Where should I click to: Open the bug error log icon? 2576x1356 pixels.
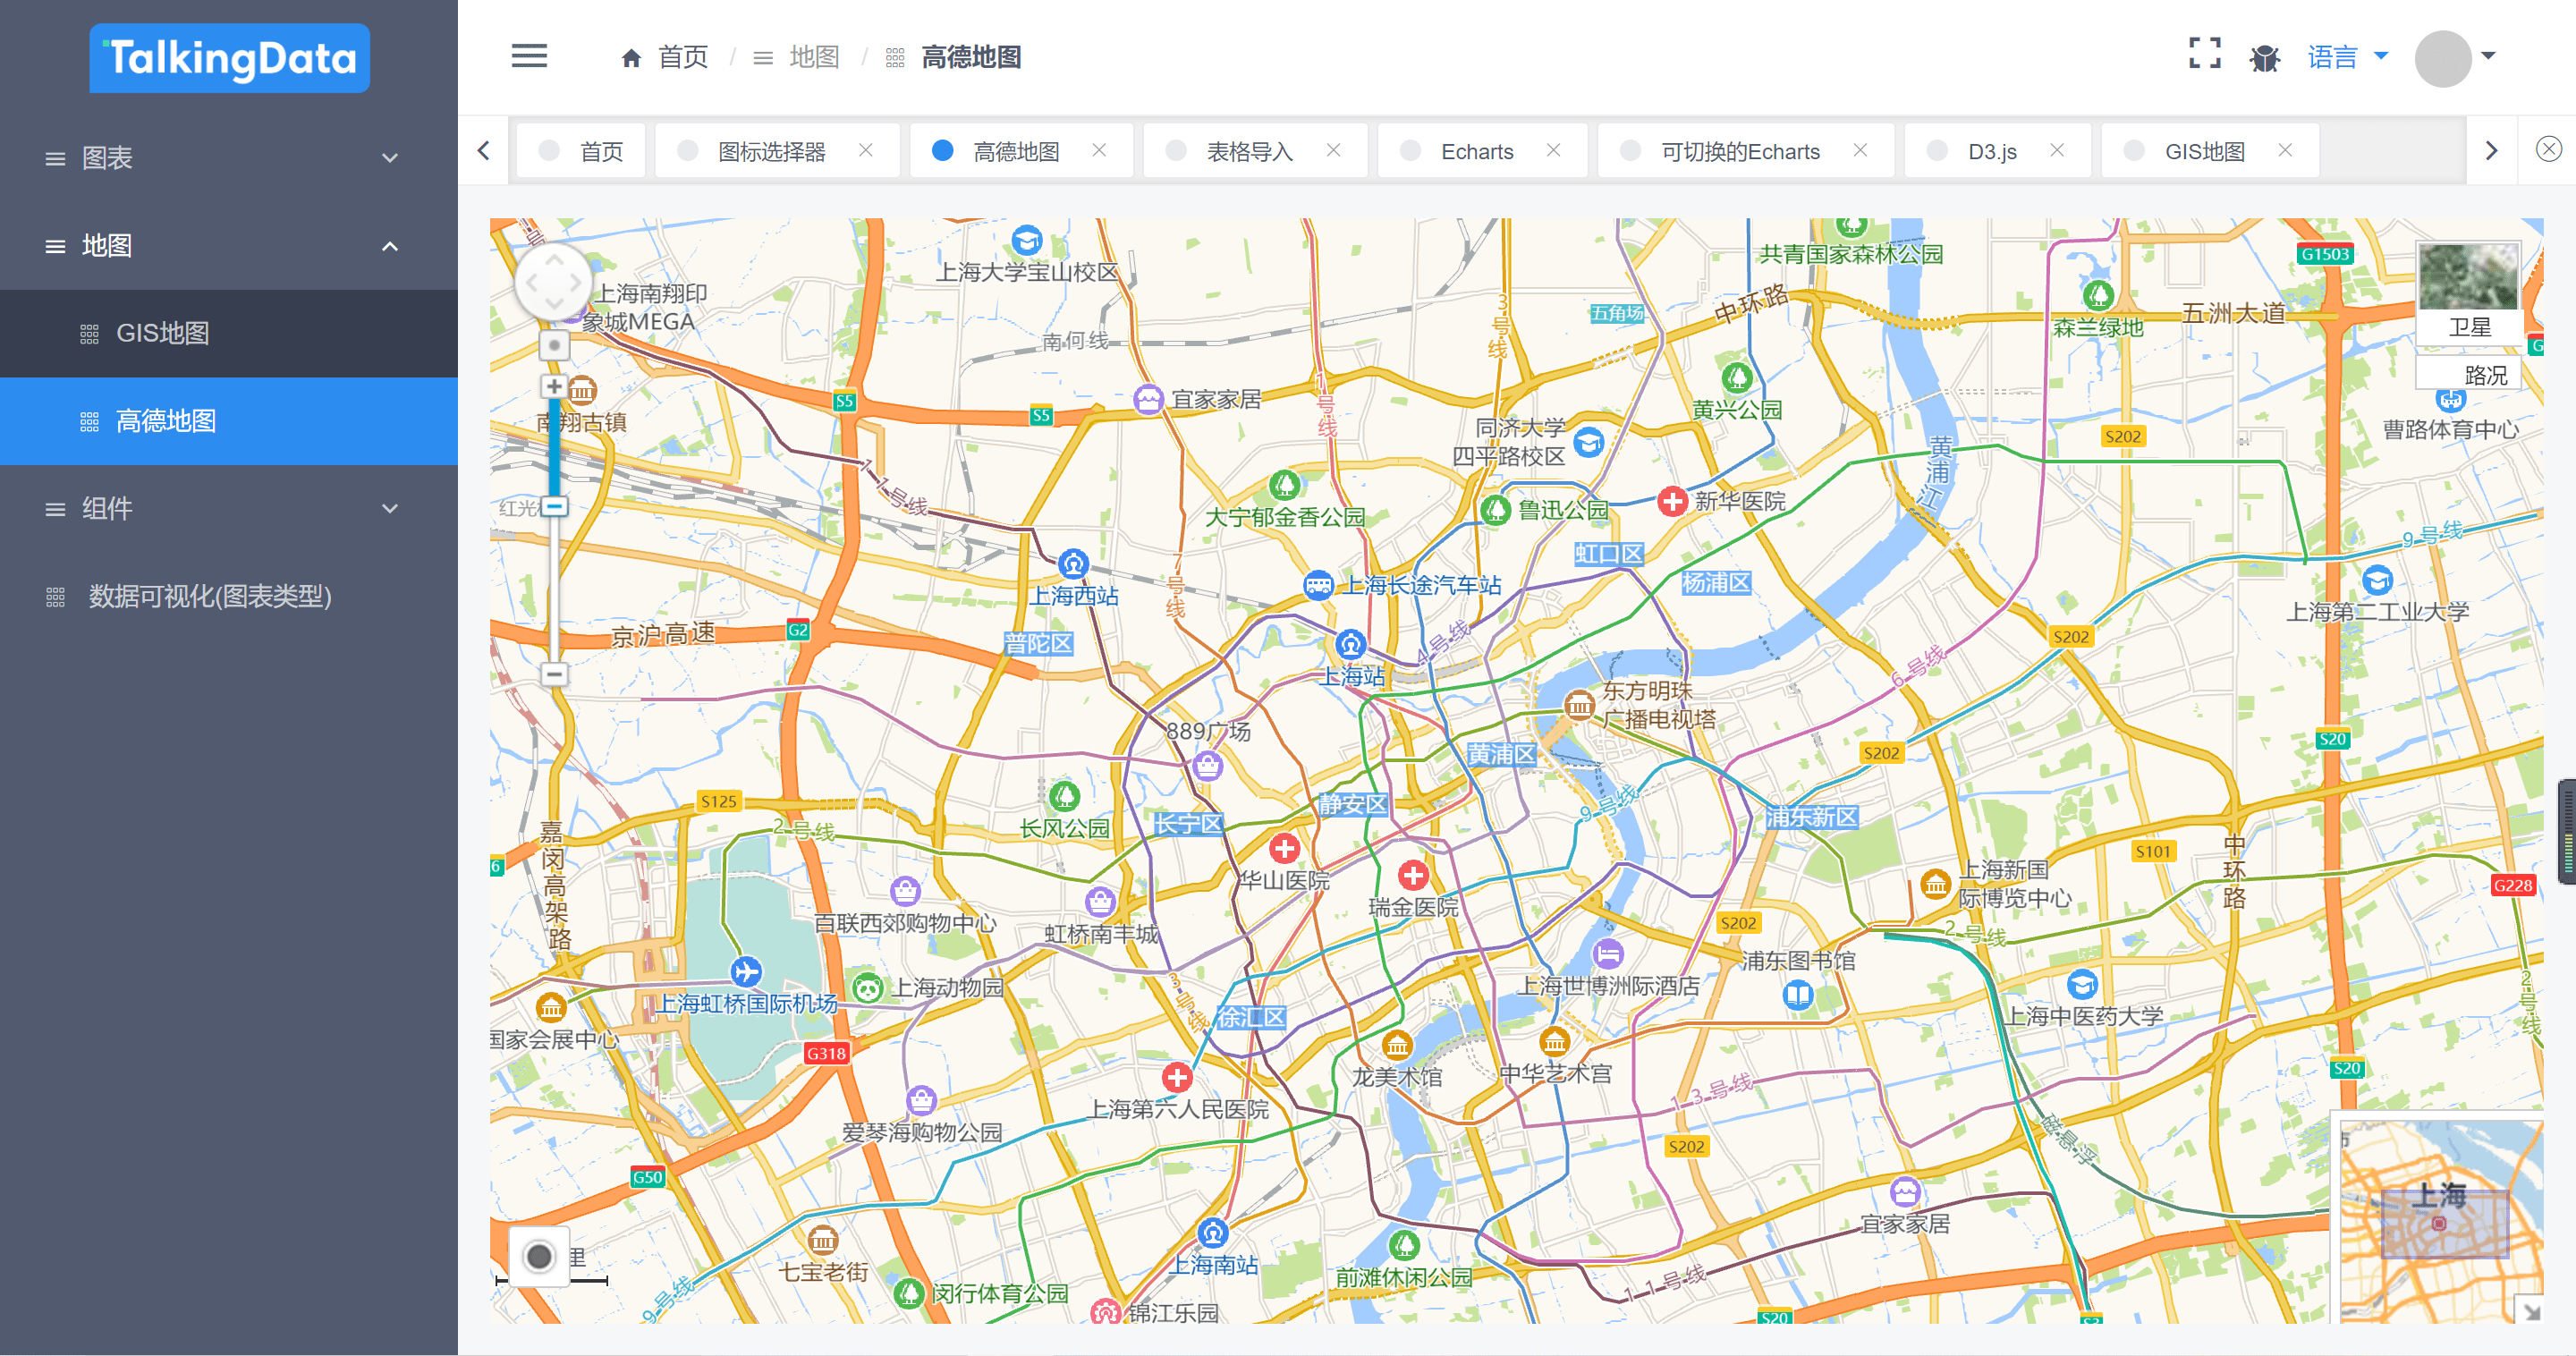pos(2264,58)
